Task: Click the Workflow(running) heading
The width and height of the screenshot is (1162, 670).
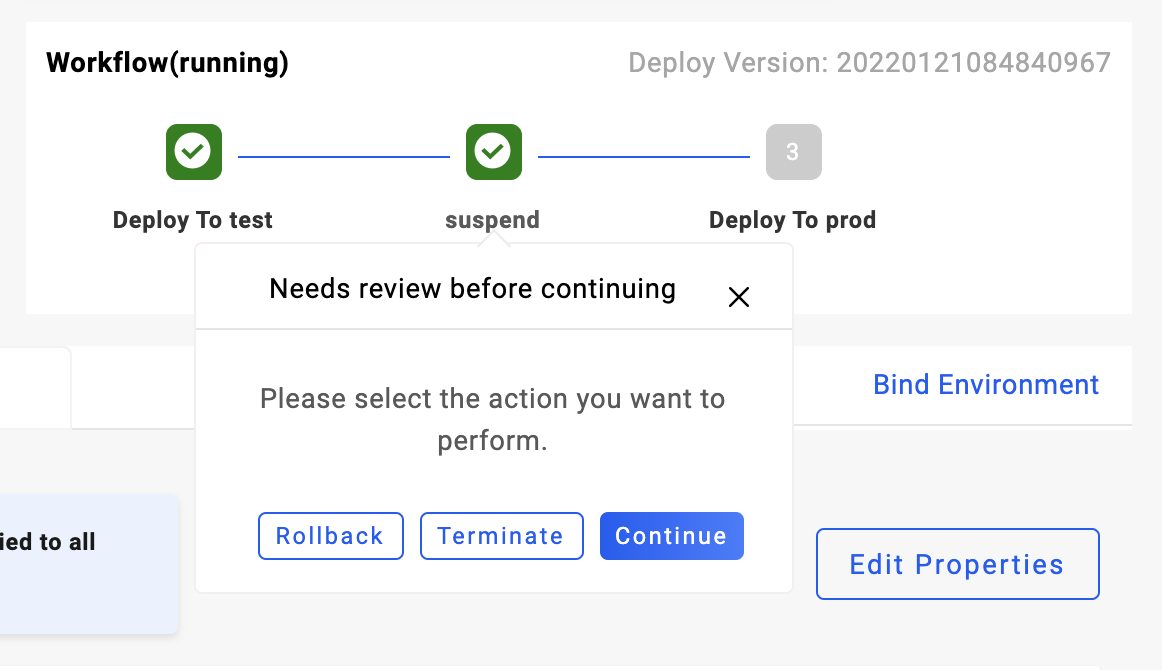Action: [x=167, y=63]
